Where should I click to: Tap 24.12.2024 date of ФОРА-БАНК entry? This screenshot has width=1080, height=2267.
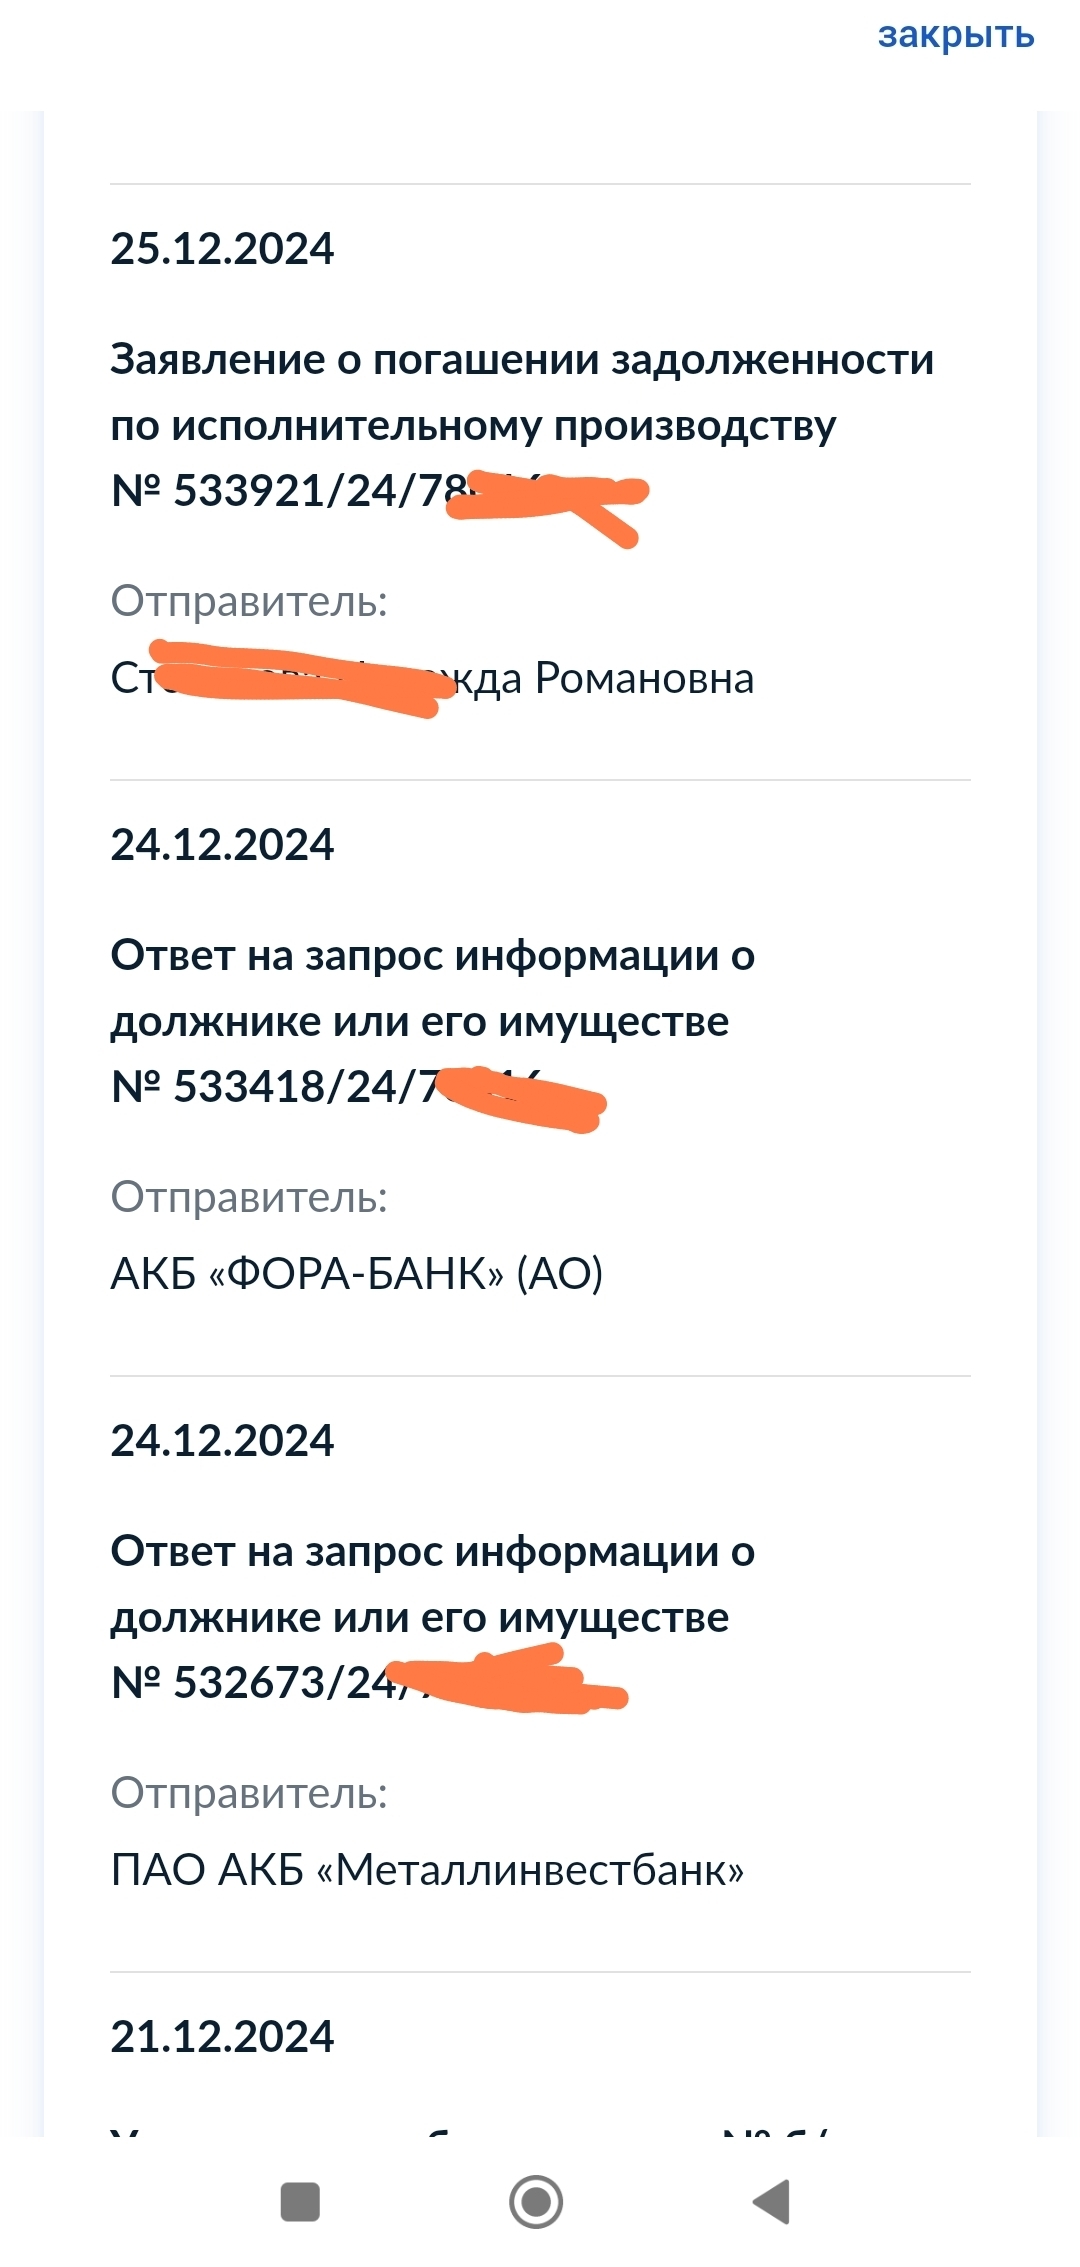[222, 845]
